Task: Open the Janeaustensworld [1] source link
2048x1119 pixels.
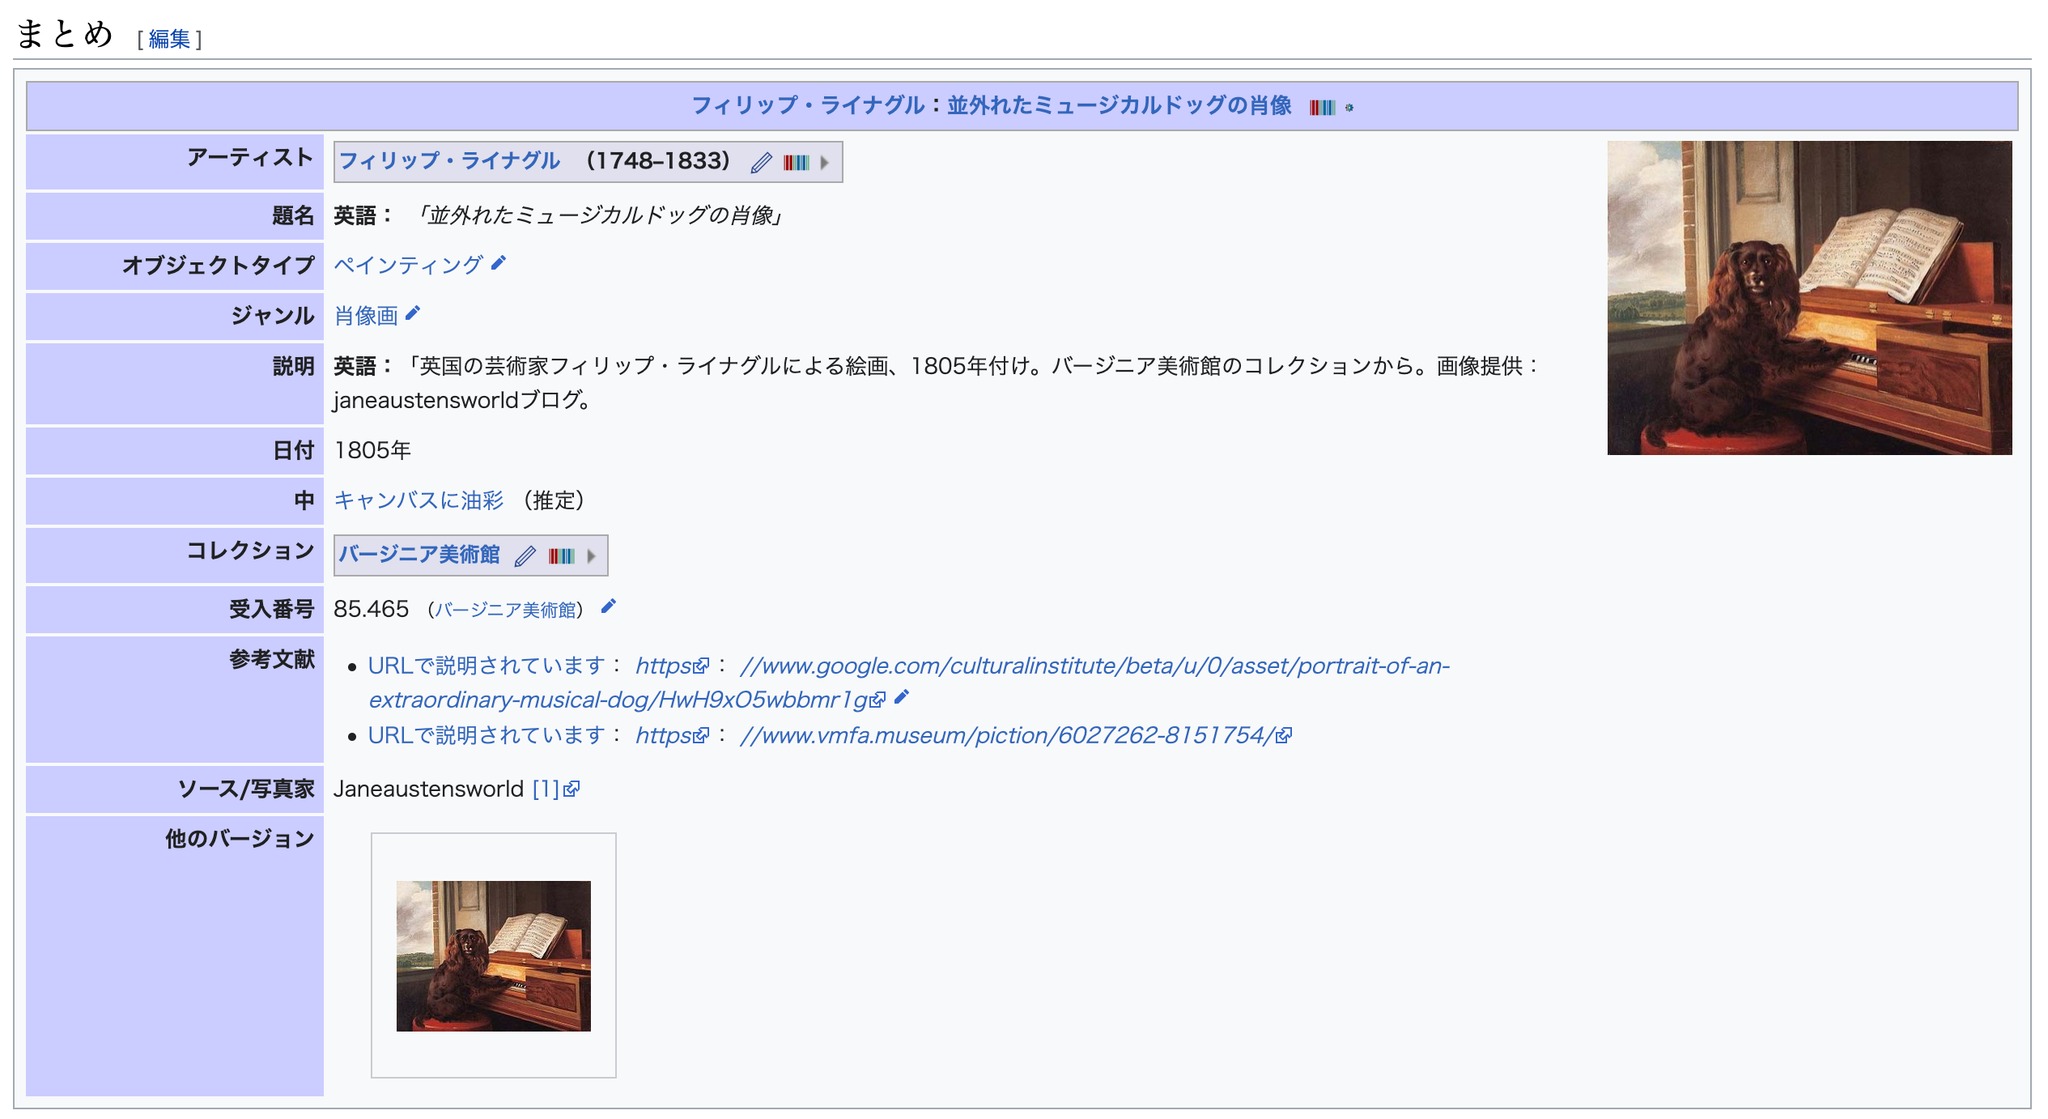Action: click(x=547, y=789)
